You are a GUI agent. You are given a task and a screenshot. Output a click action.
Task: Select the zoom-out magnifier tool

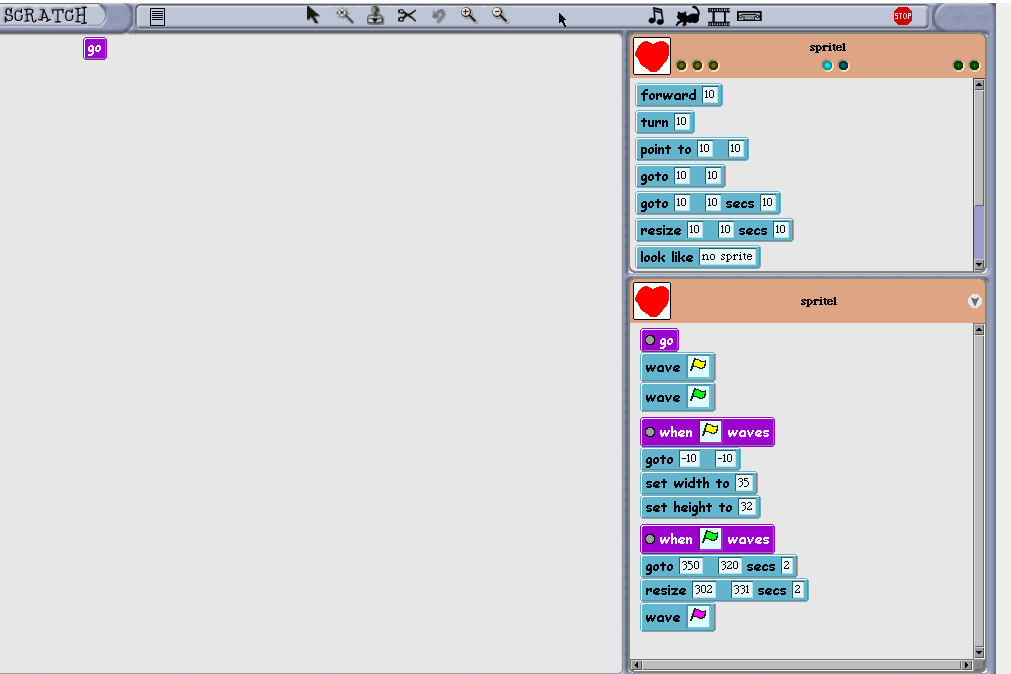pos(499,16)
